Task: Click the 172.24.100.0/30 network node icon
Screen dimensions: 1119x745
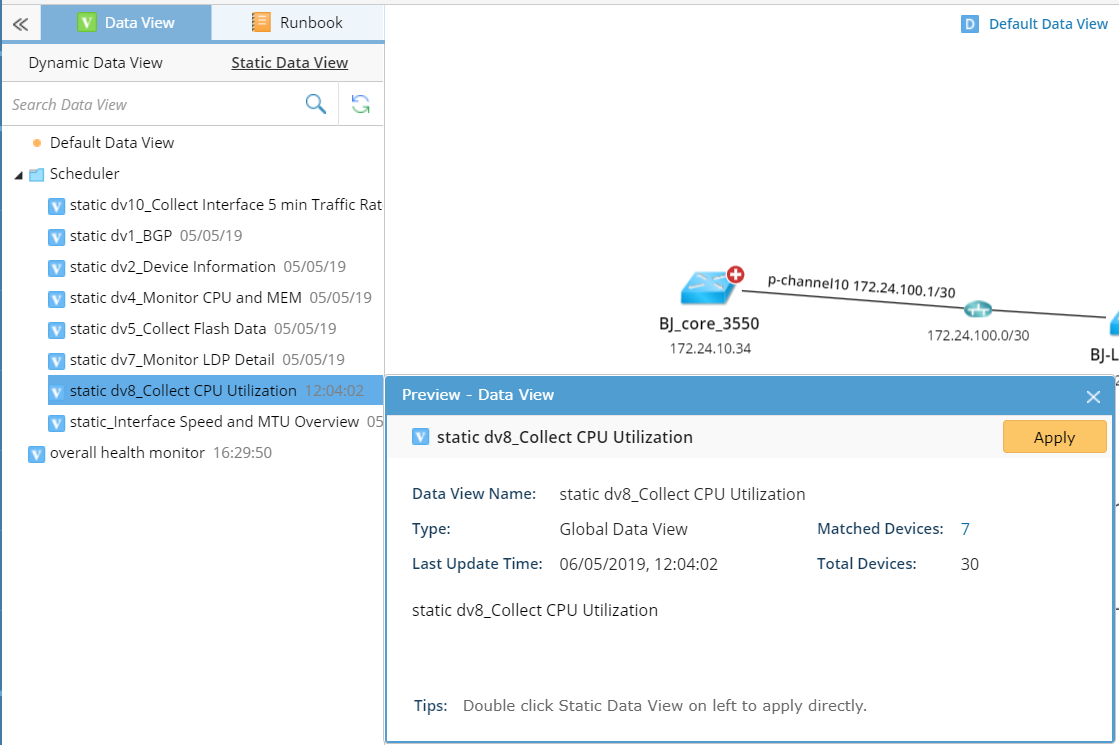Action: 978,309
